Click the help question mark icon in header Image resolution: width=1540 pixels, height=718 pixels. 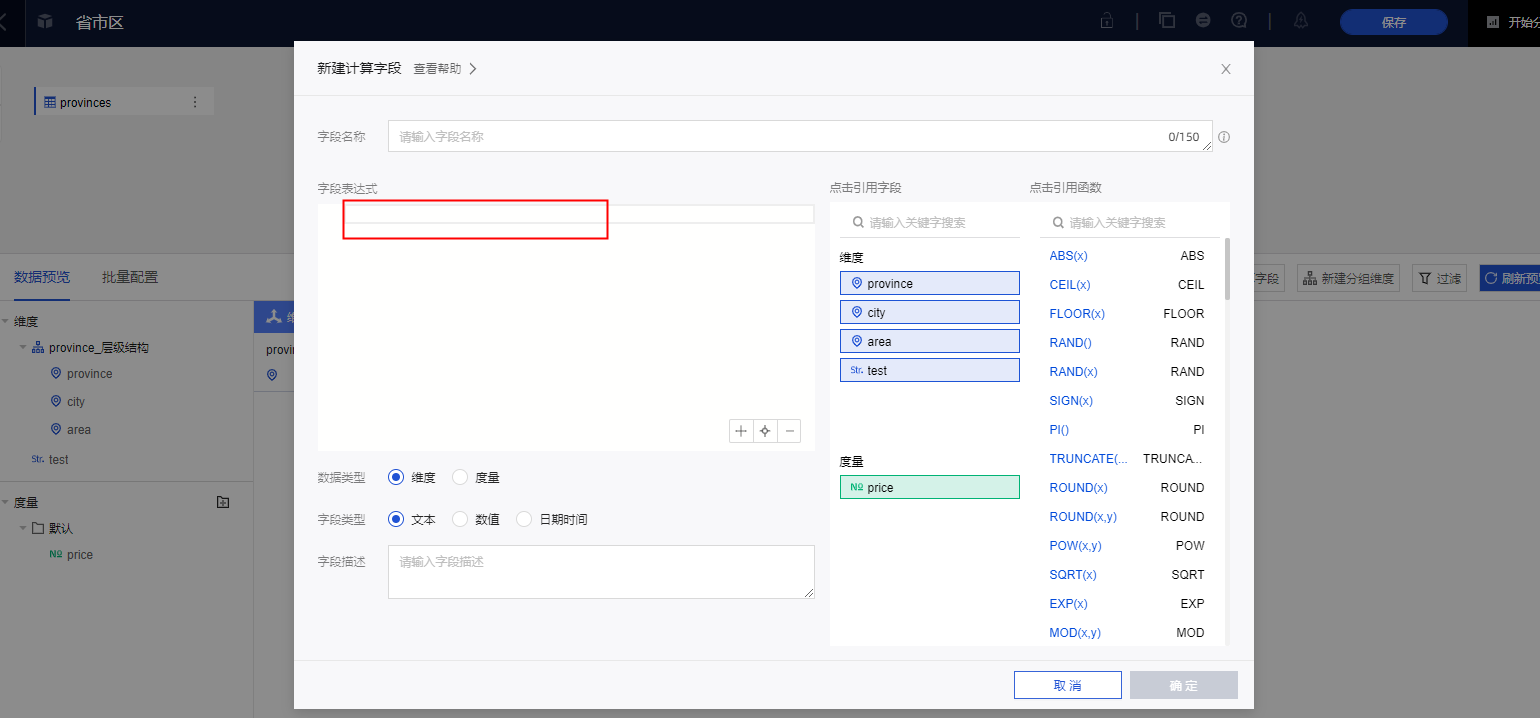1239,21
